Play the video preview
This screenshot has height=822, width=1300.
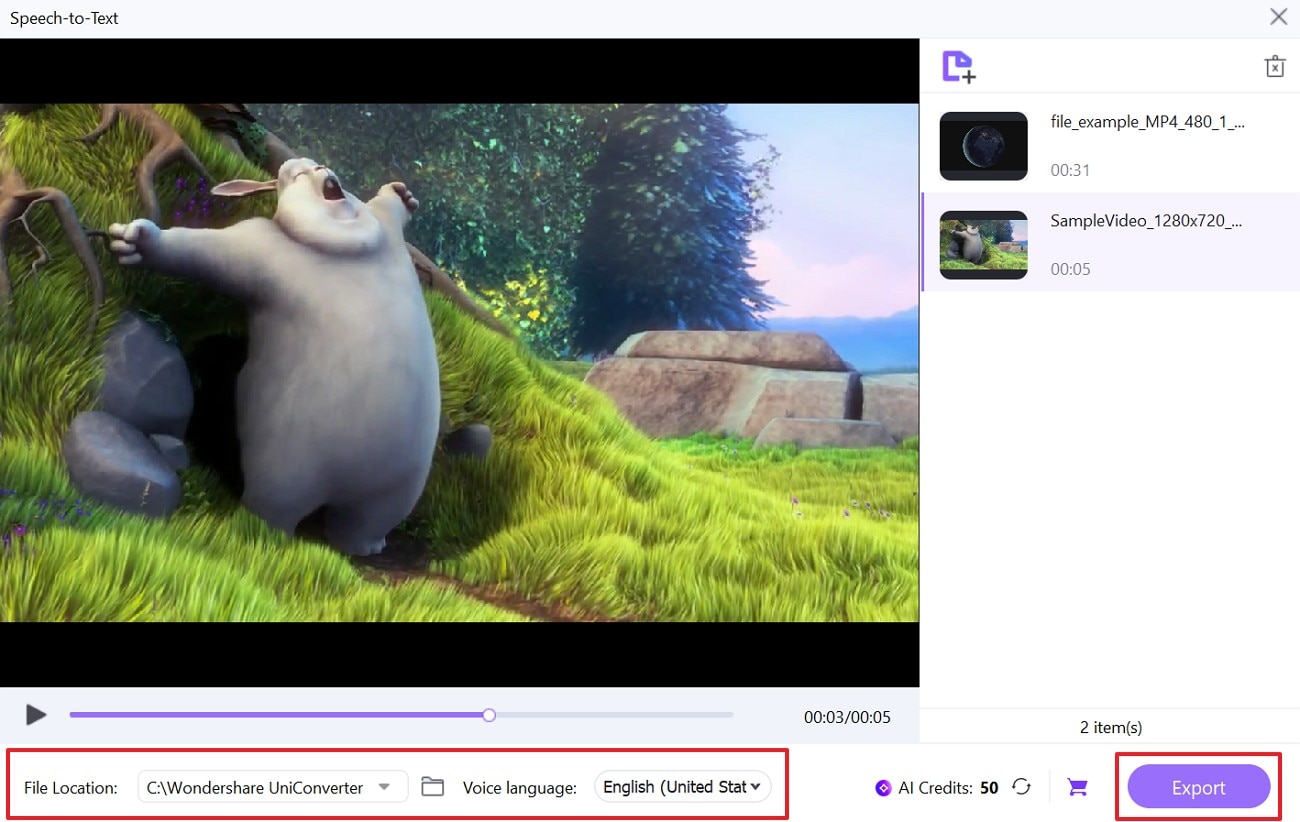coord(36,715)
